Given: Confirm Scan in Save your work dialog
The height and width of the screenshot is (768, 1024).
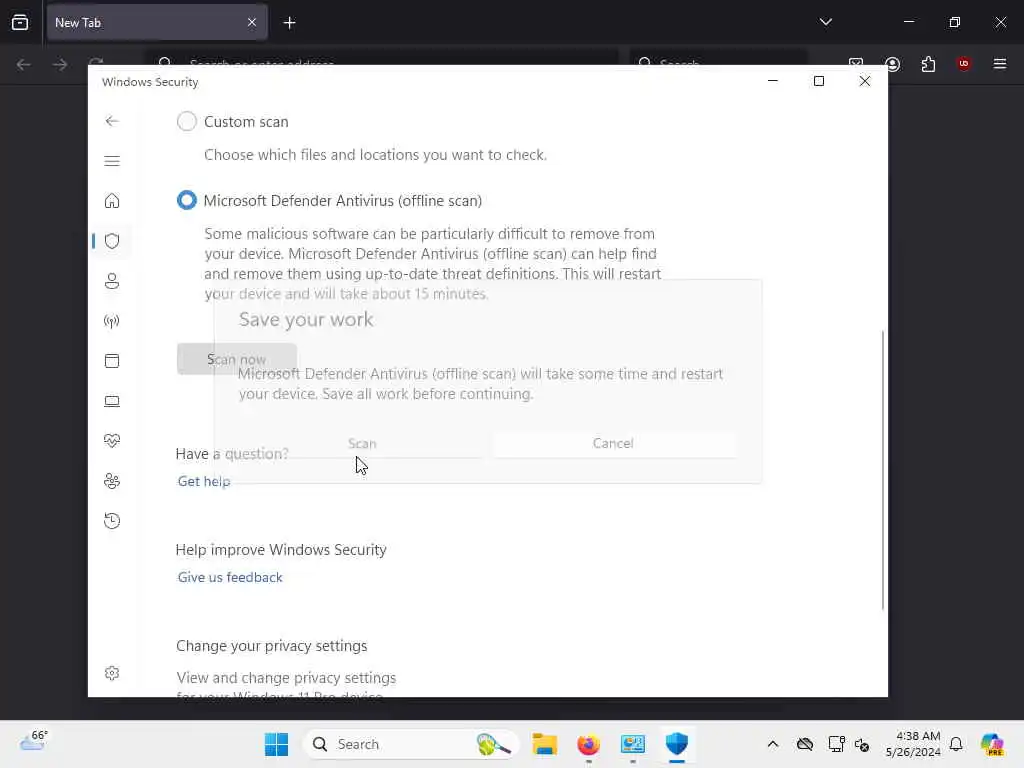Looking at the screenshot, I should coord(362,443).
